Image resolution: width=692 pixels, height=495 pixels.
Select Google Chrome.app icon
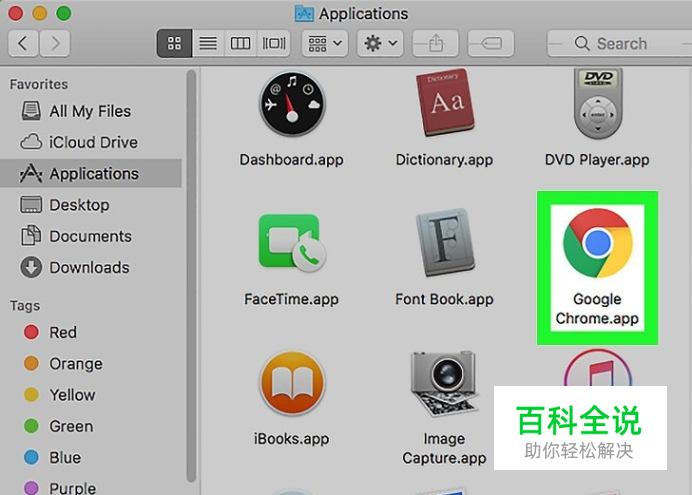(598, 243)
